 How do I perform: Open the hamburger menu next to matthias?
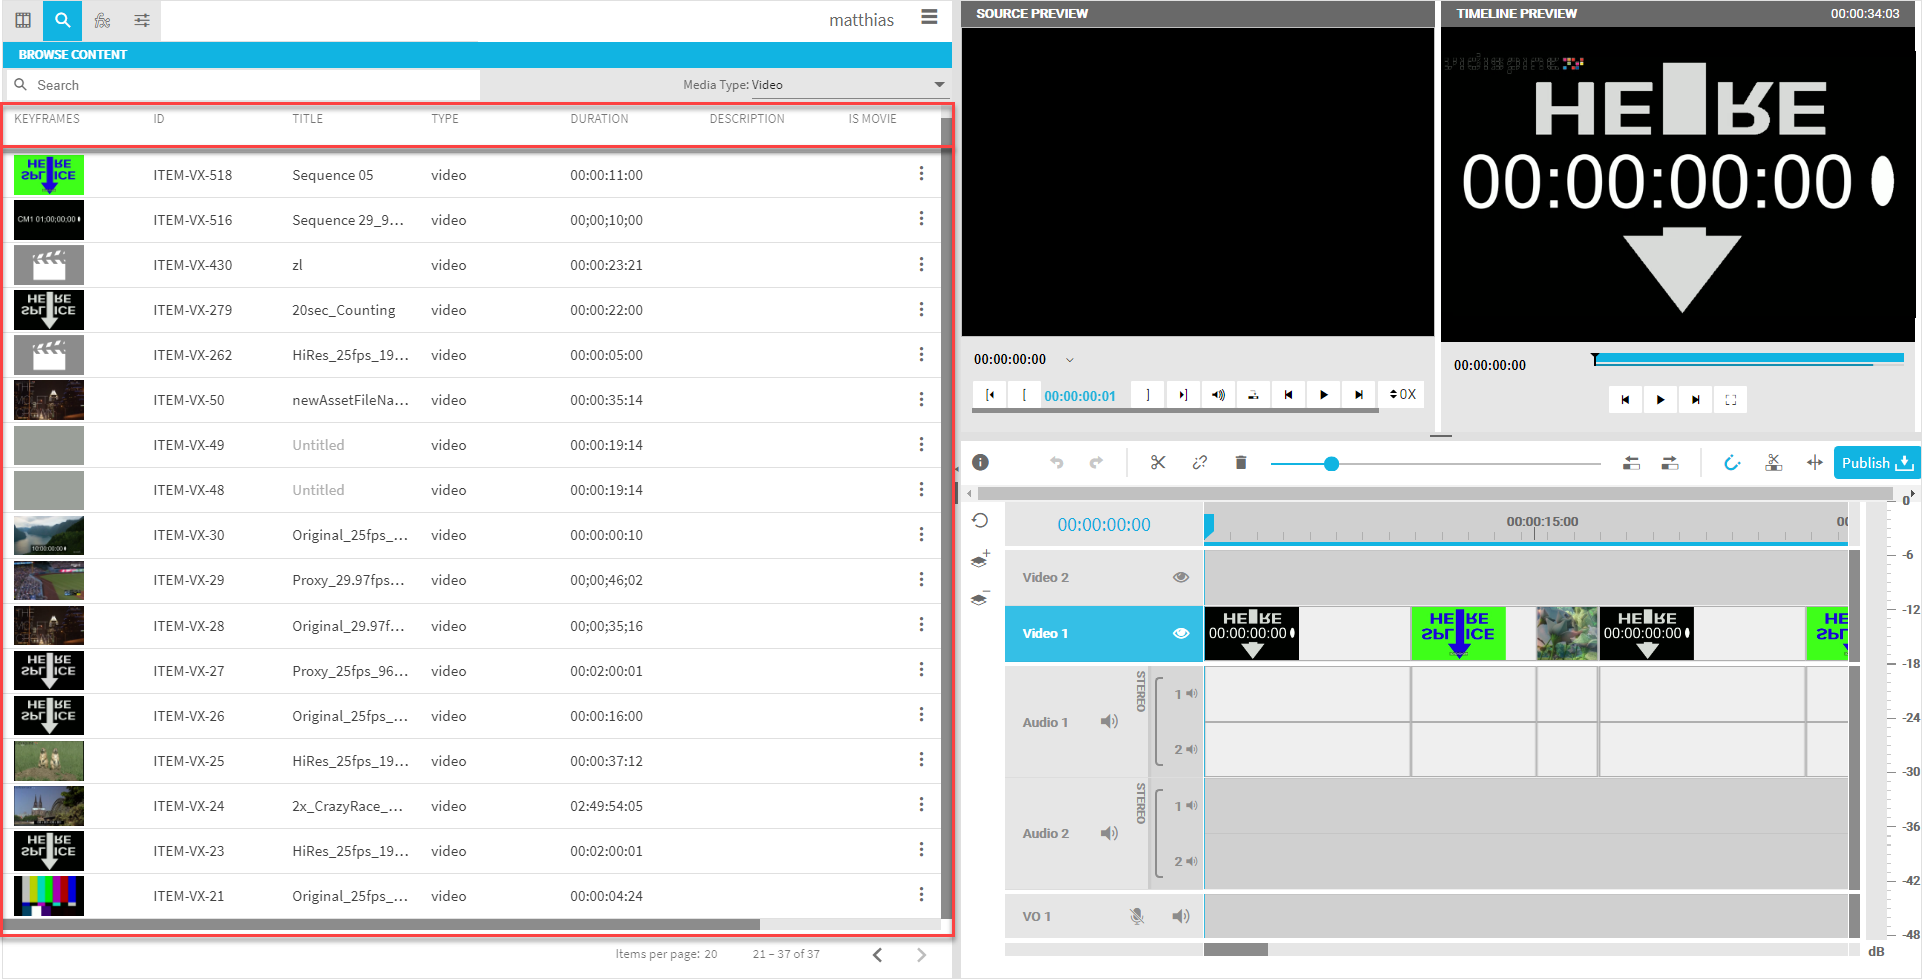click(x=929, y=17)
